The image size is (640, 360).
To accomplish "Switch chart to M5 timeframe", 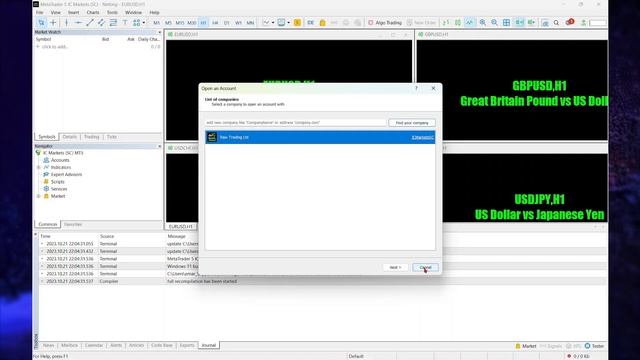I will point(168,23).
